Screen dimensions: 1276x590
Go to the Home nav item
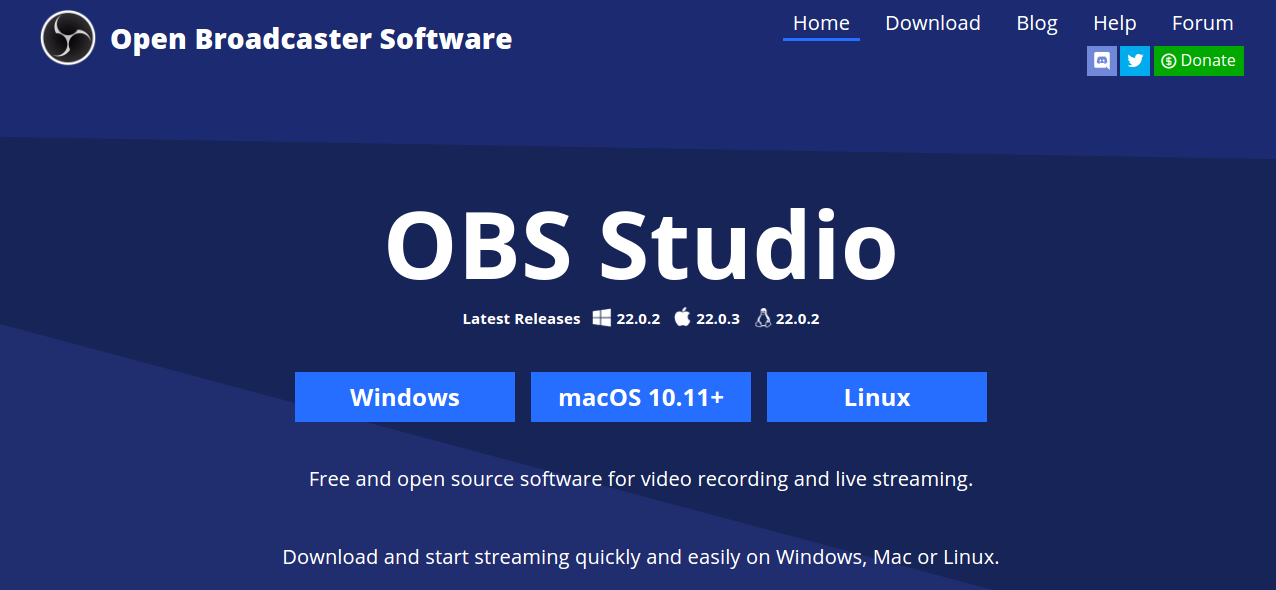[821, 23]
